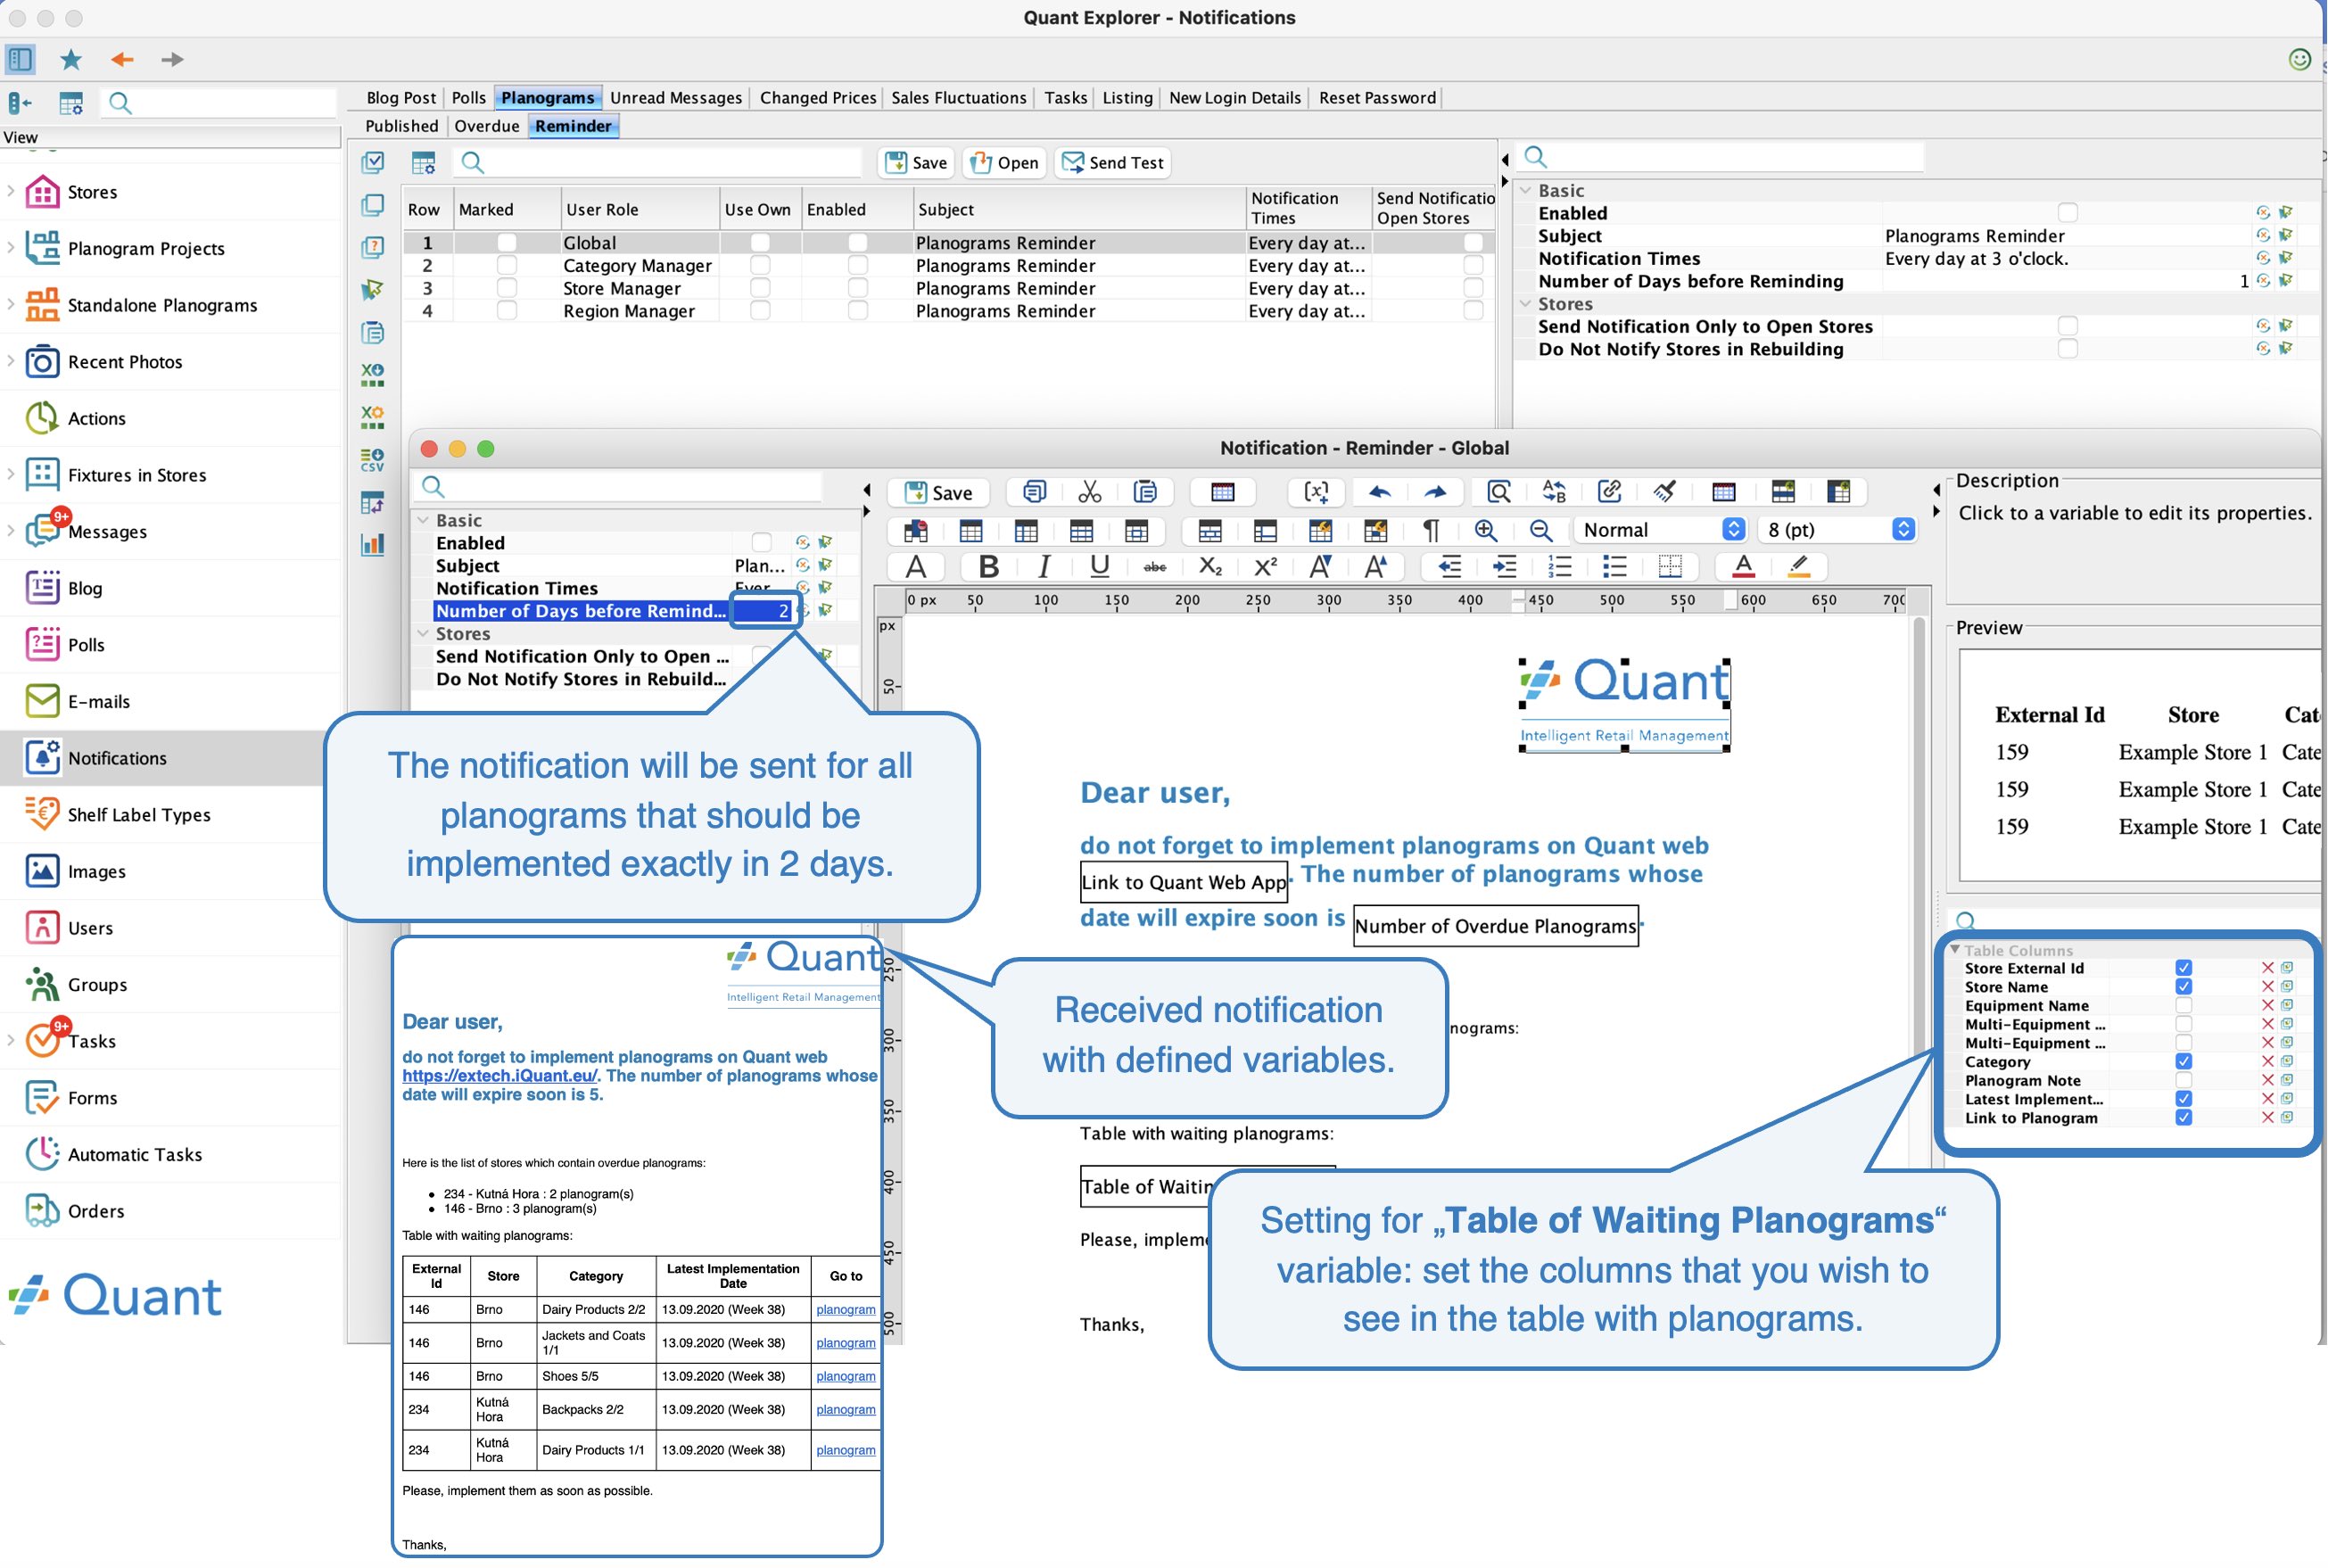Insert a bulleted list
The image size is (2328, 1568).
click(x=1615, y=567)
